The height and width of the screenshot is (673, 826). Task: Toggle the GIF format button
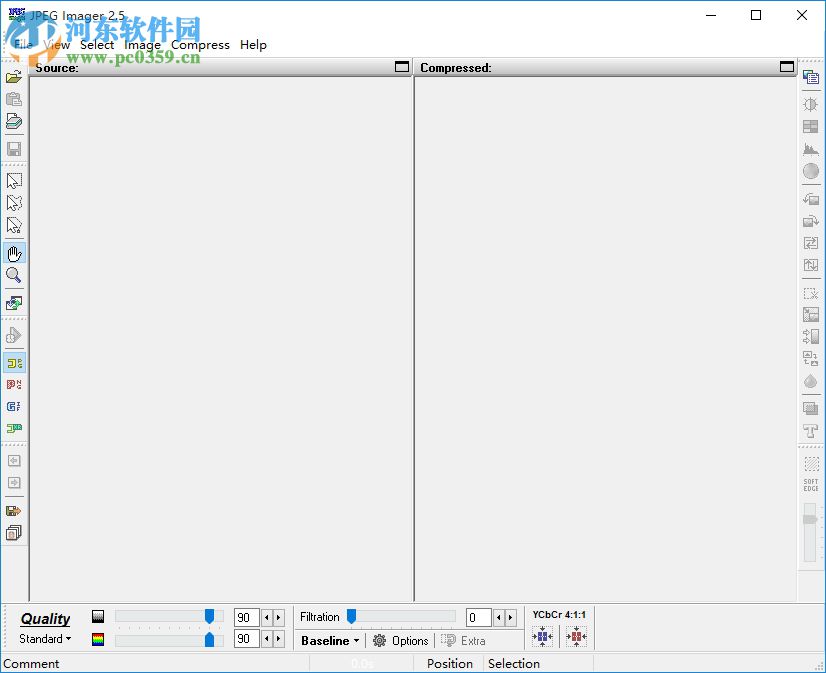pos(14,407)
